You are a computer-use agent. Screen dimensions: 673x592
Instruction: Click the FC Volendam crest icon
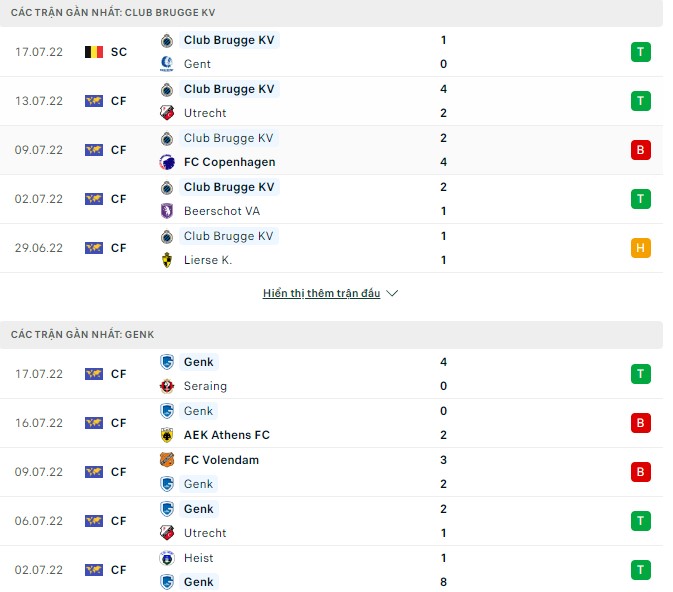(167, 460)
